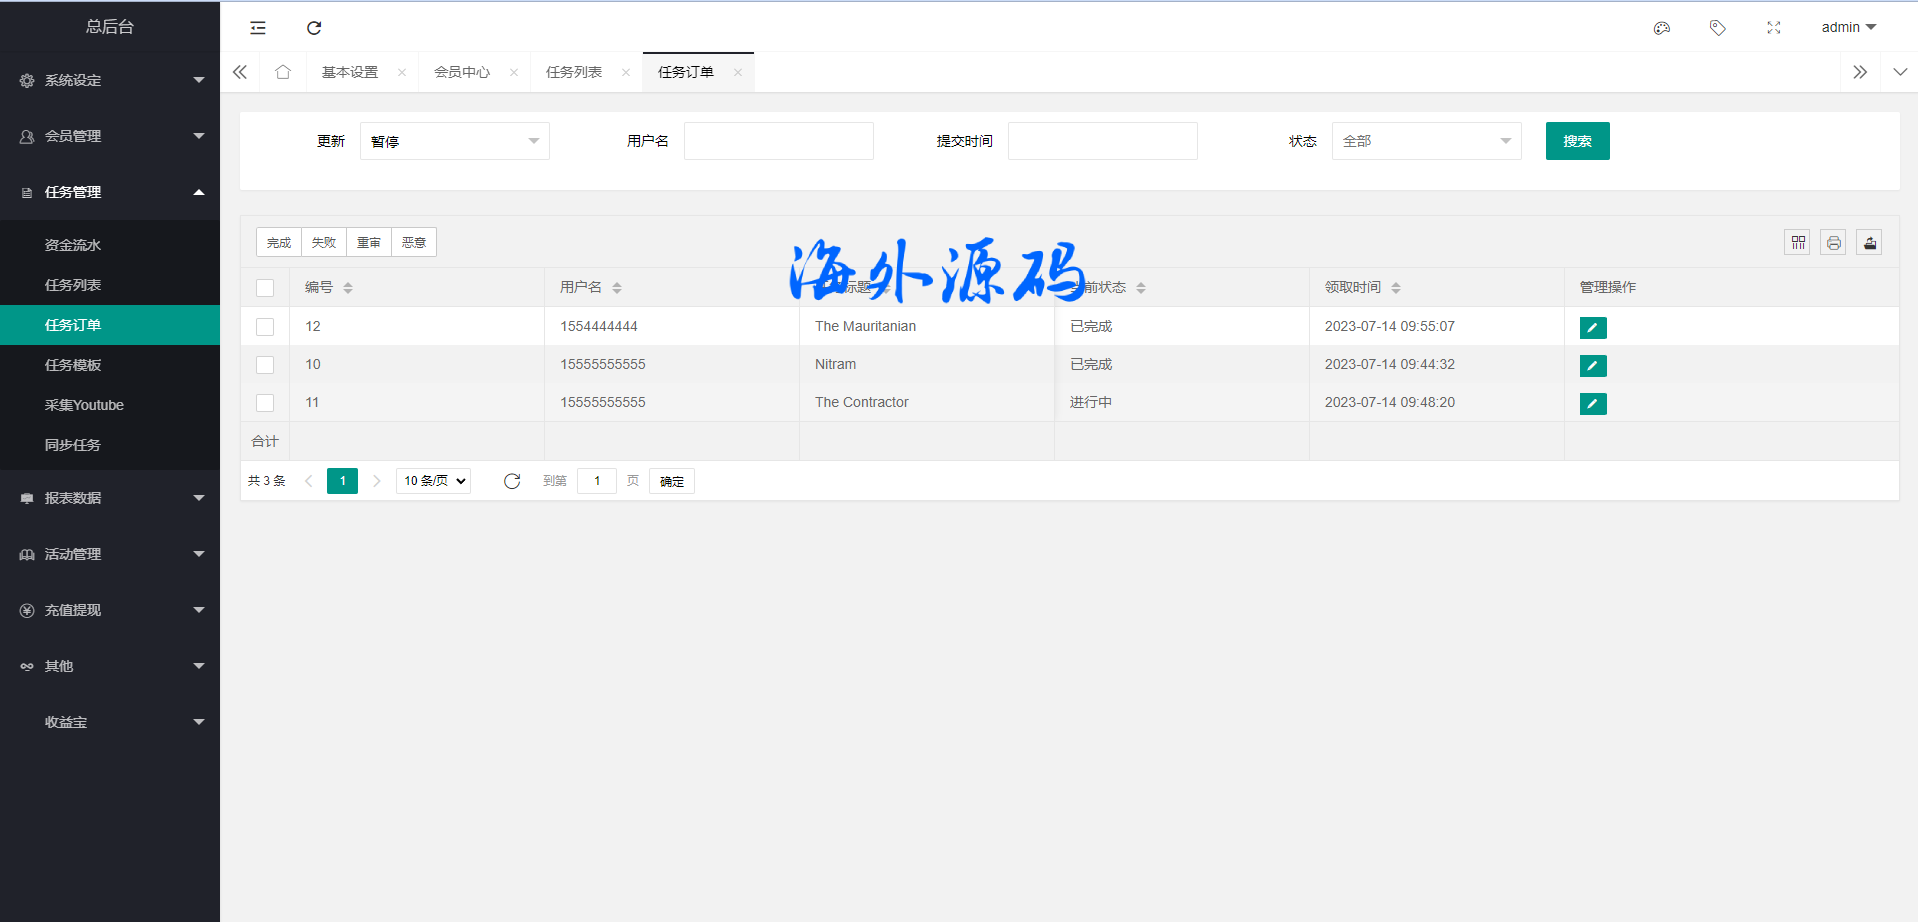Screen dimensions: 1918x922
Task: Expand the 会员管理 sidebar menu
Action: point(110,136)
